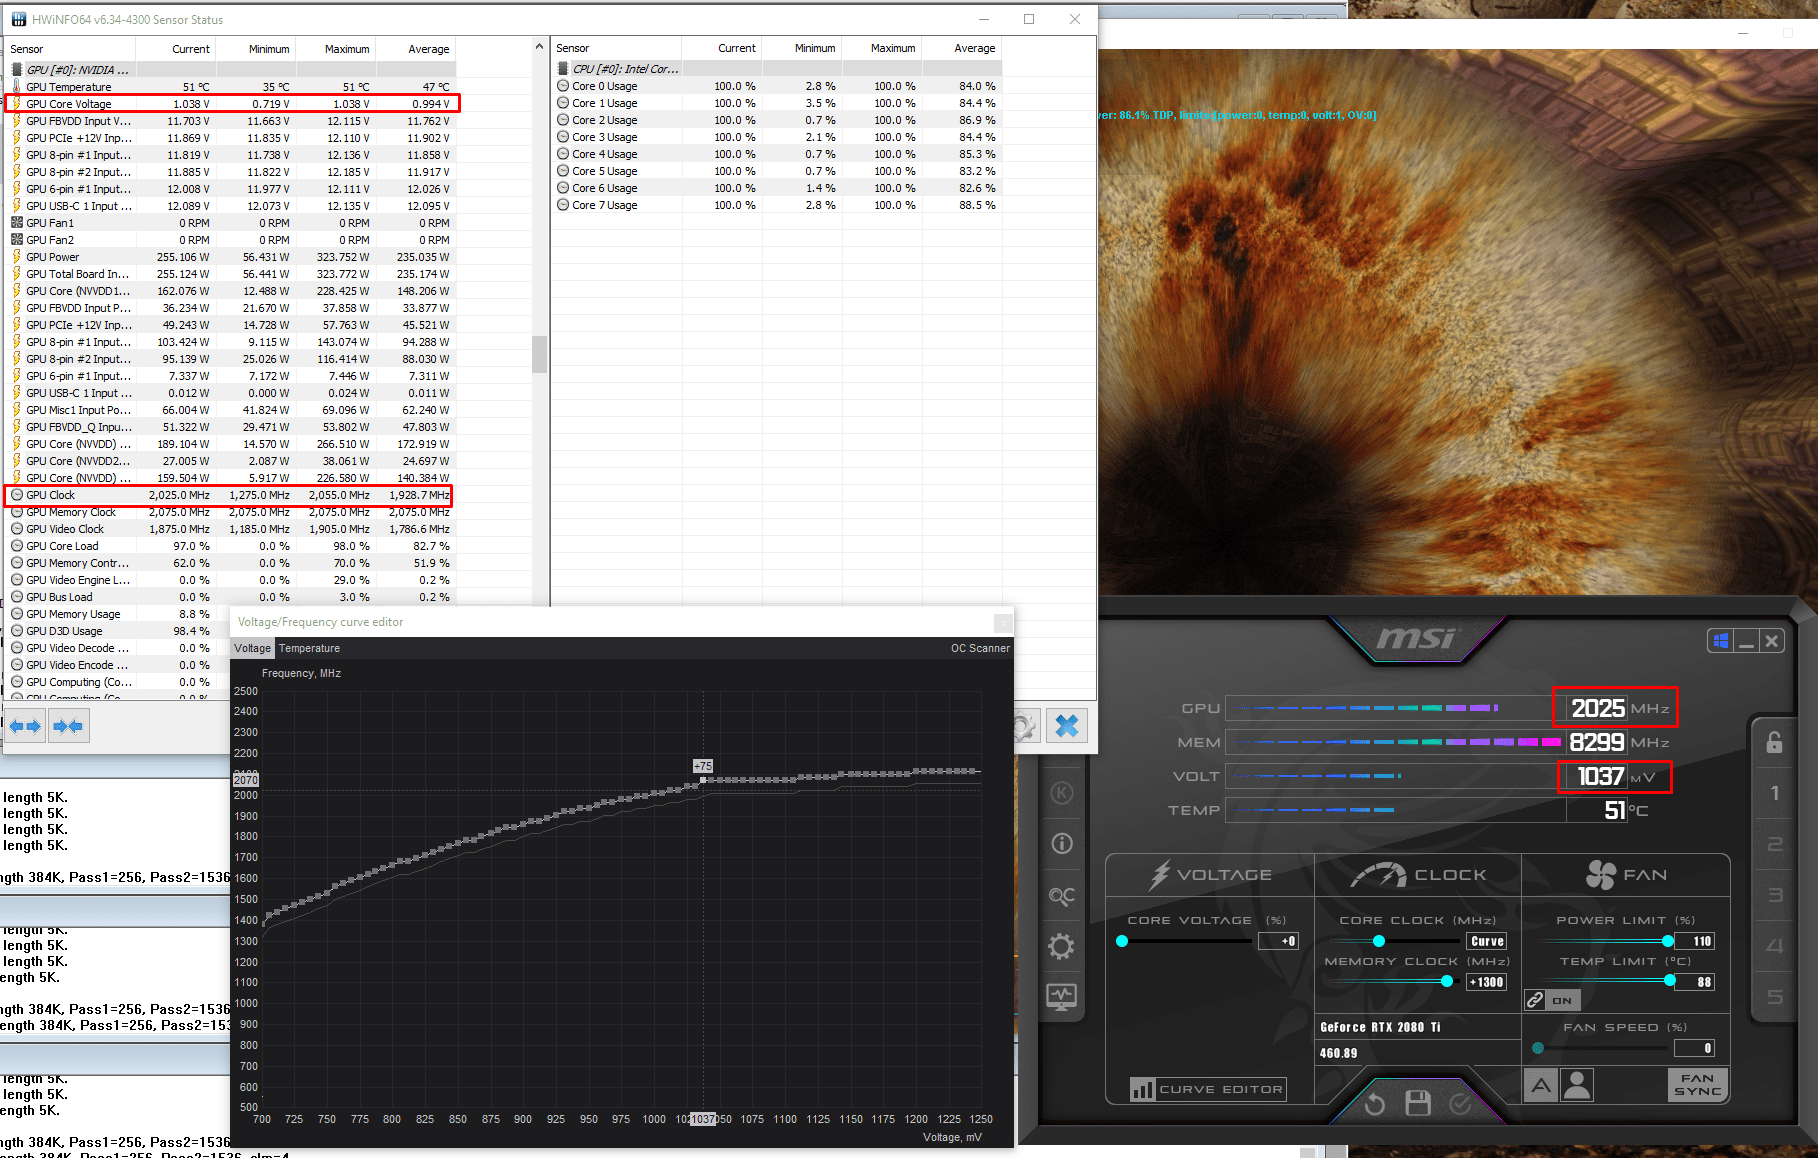Open Afterburner hardware monitor icon
The image size is (1818, 1158).
click(x=1061, y=997)
